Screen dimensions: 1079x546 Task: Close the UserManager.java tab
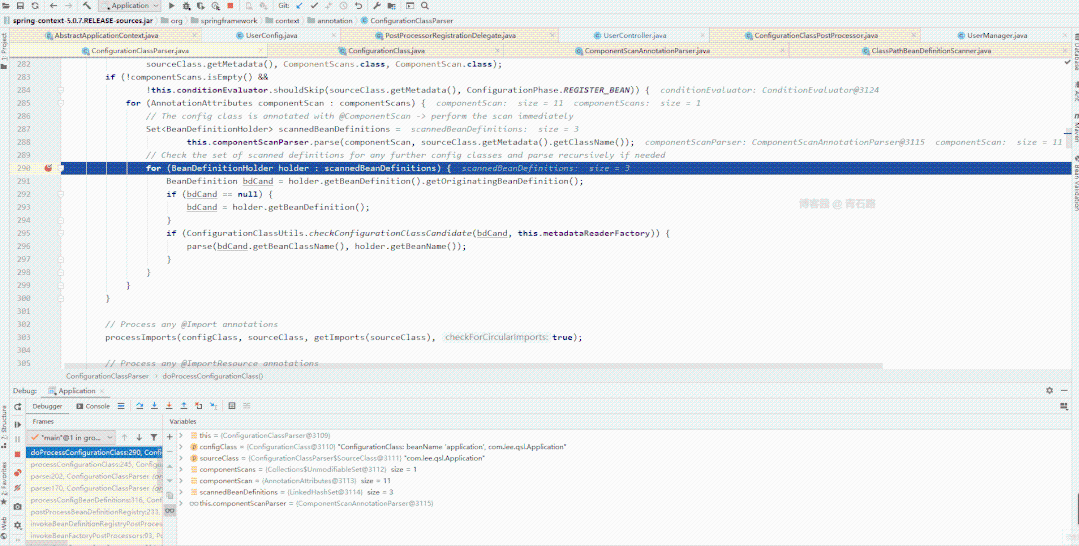[x=1065, y=35]
